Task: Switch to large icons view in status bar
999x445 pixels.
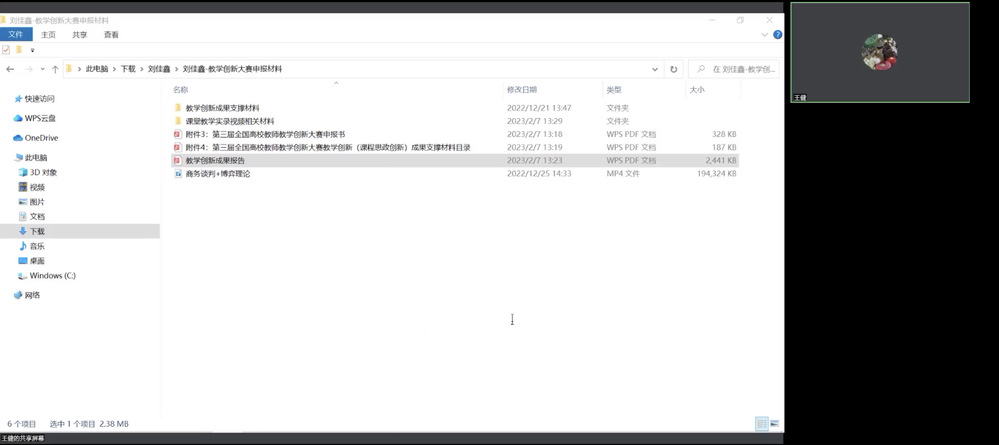Action: (x=774, y=424)
